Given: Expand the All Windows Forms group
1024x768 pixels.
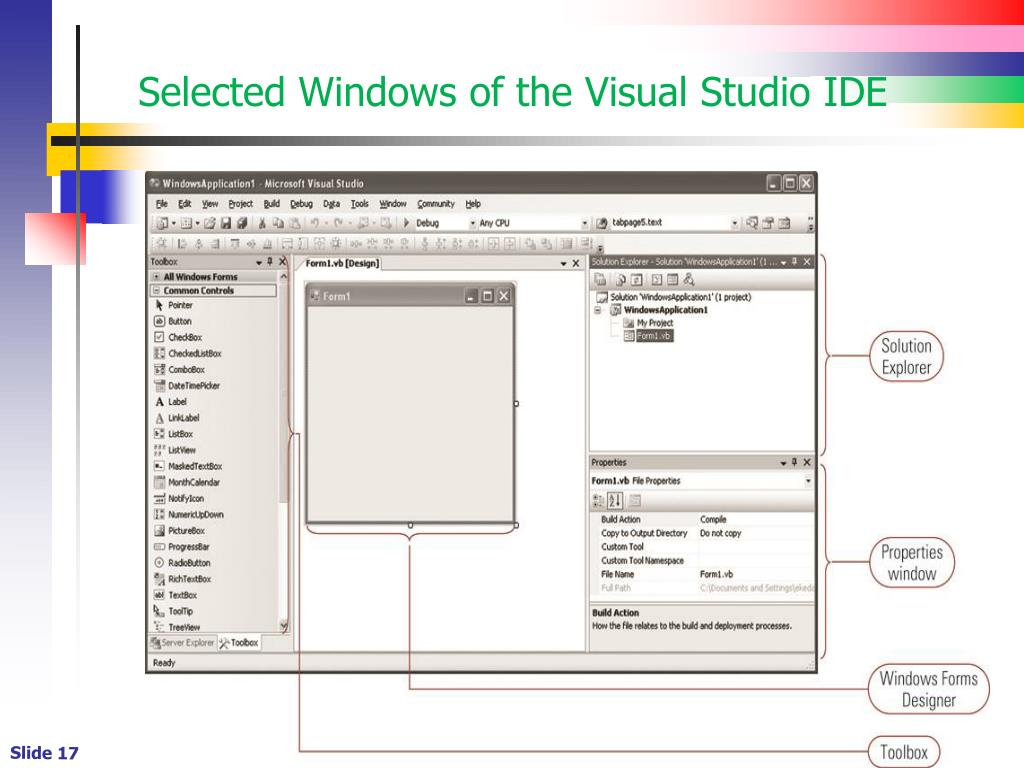Looking at the screenshot, I should pyautogui.click(x=156, y=277).
